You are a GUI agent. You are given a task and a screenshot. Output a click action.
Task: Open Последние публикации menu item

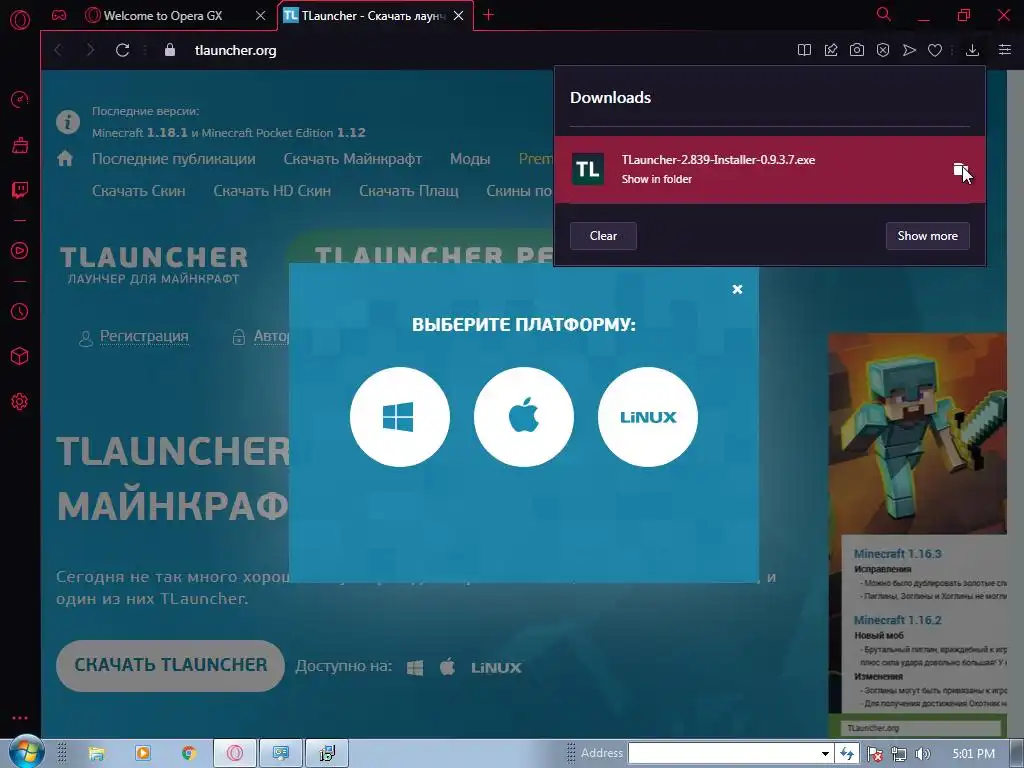[x=174, y=159]
